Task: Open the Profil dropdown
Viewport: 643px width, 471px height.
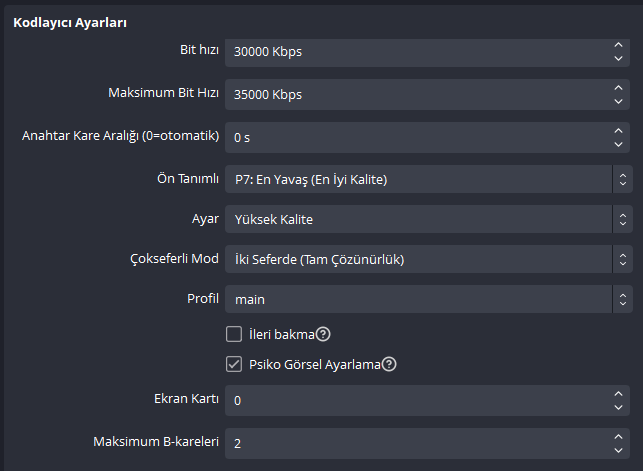Action: pos(428,299)
